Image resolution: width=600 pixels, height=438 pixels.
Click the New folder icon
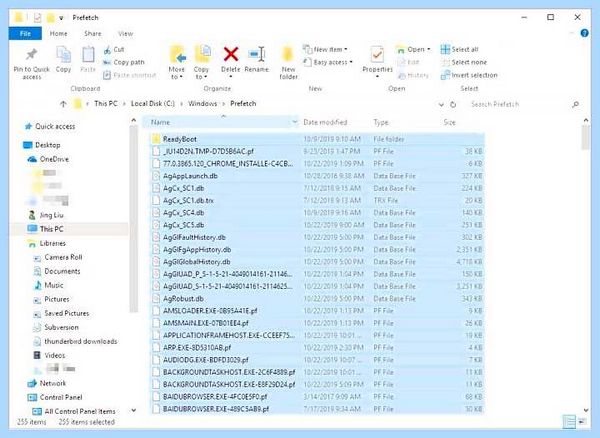tap(288, 54)
